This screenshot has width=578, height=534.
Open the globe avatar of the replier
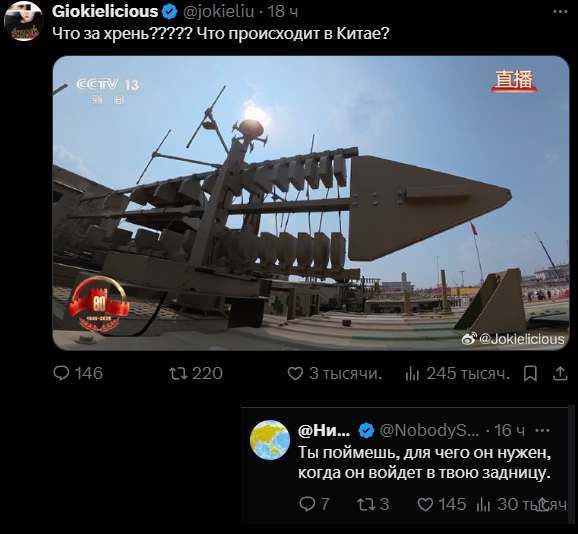pos(270,440)
